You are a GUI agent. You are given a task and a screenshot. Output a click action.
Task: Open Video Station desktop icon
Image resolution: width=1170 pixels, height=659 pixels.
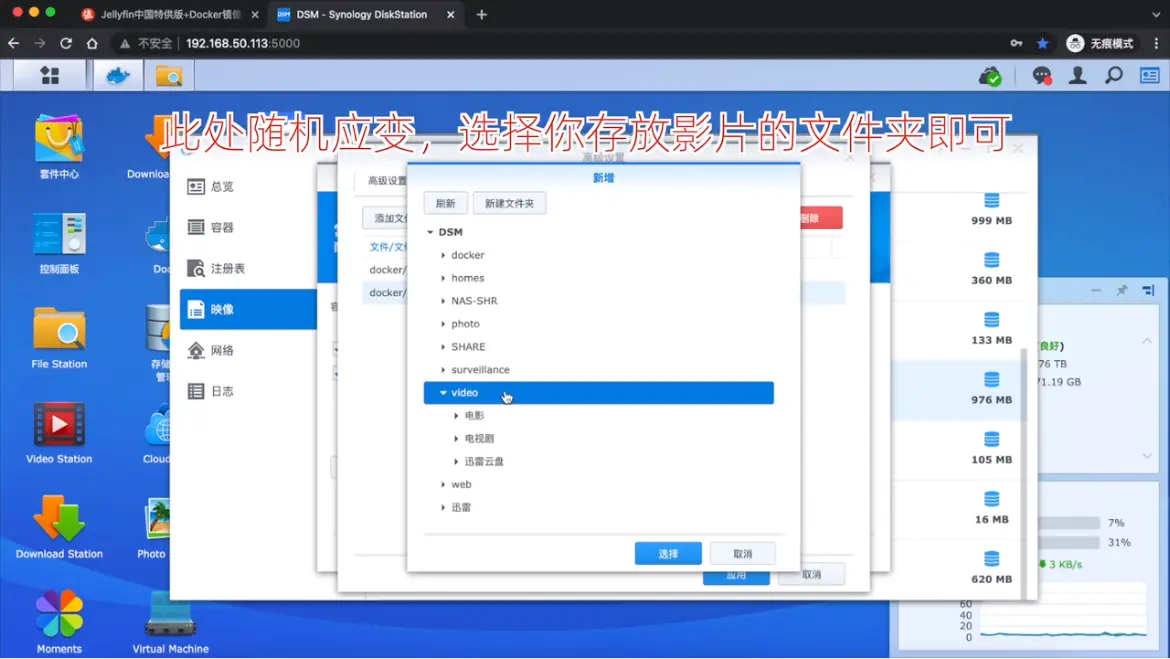(x=59, y=425)
